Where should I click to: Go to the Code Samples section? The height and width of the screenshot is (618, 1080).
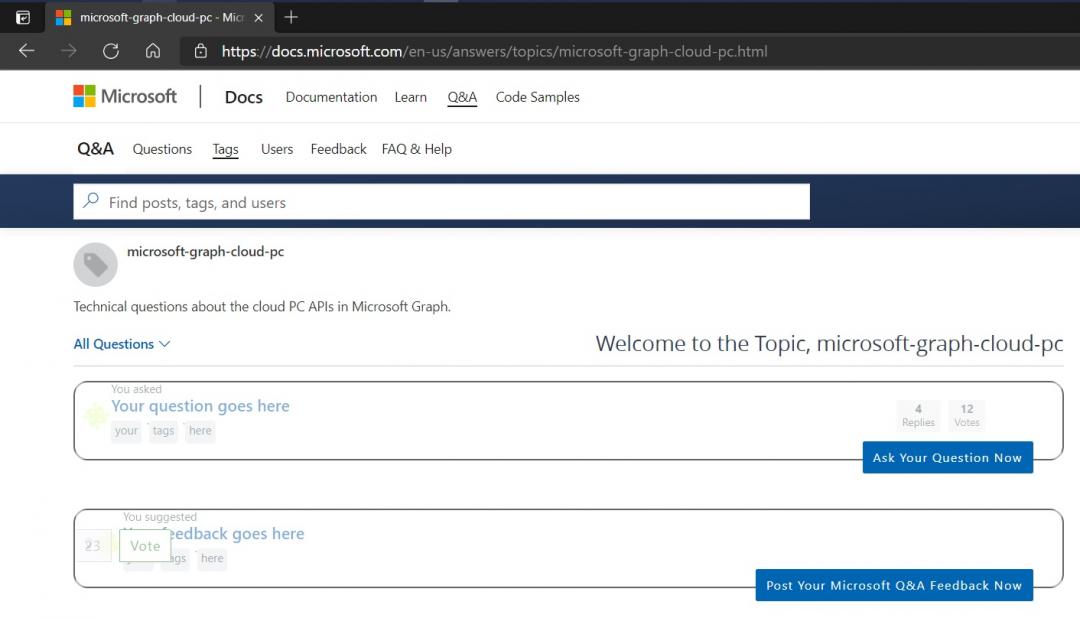click(537, 97)
